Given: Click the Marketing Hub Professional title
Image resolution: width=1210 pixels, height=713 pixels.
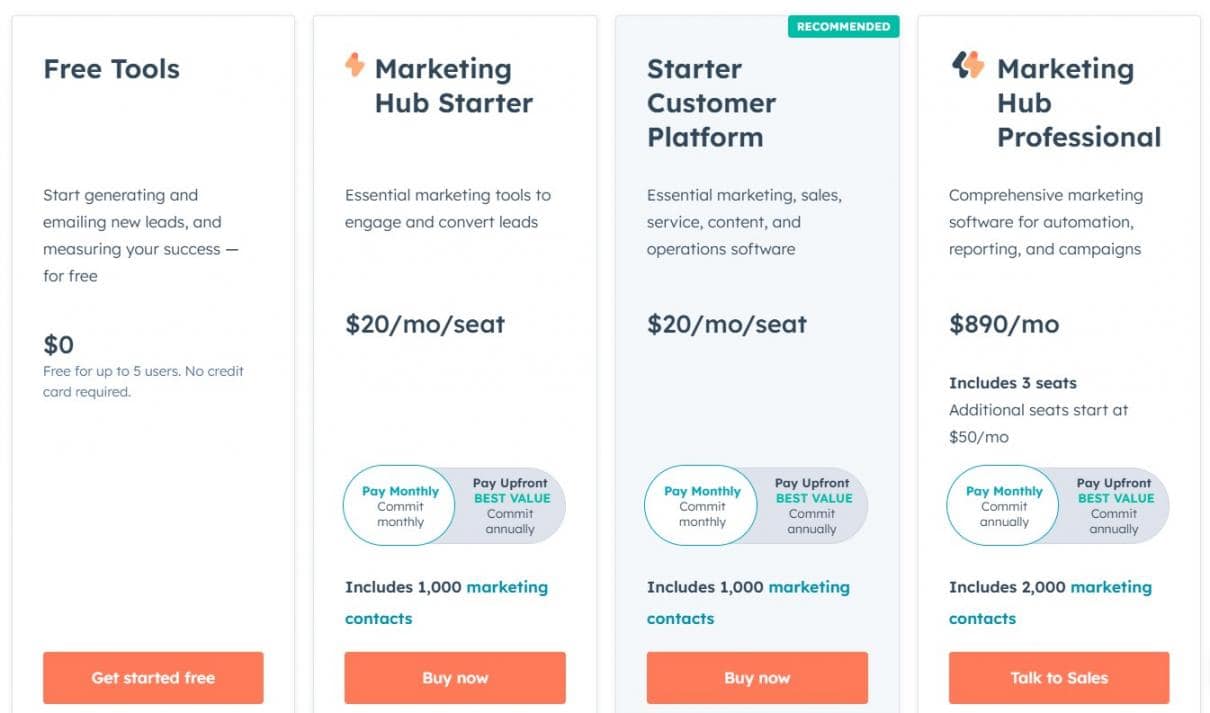Looking at the screenshot, I should [1079, 103].
